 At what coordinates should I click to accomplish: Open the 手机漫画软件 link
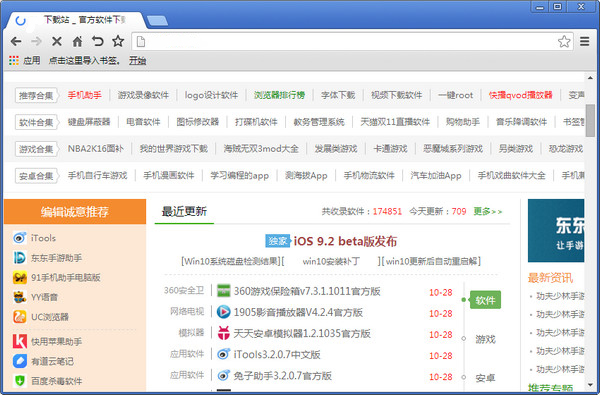click(x=169, y=175)
